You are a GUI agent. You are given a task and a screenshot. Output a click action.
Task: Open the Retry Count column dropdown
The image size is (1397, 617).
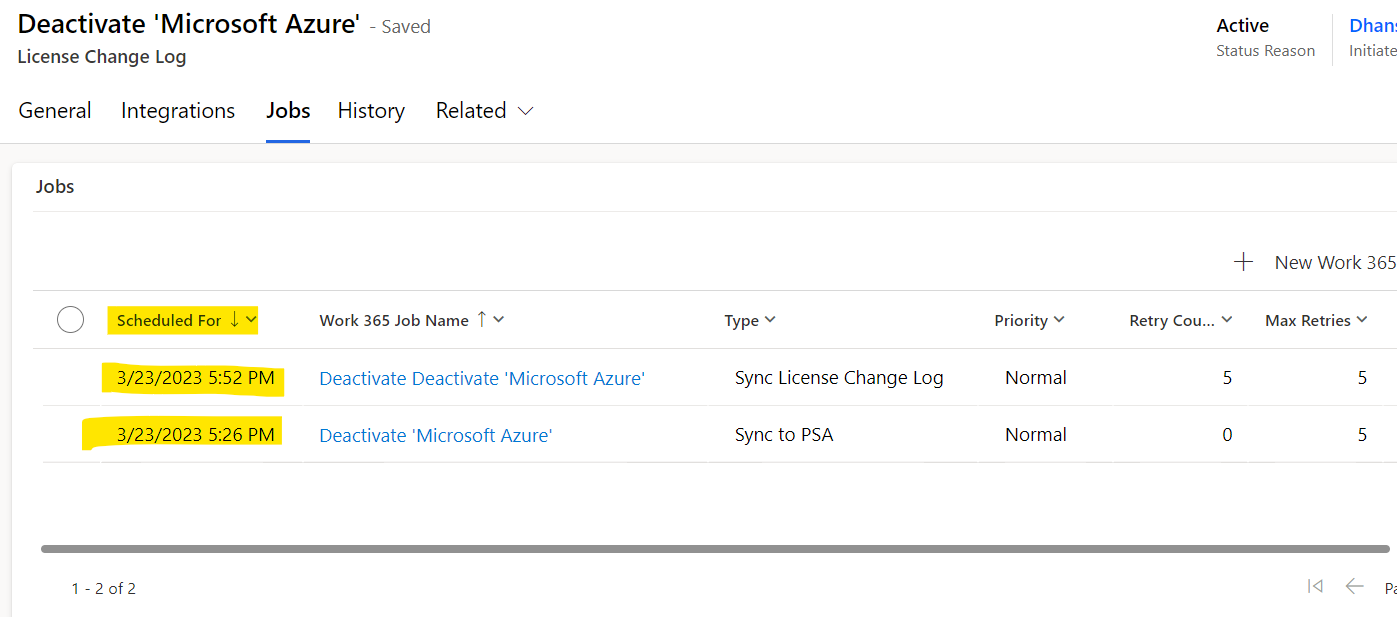[1227, 320]
